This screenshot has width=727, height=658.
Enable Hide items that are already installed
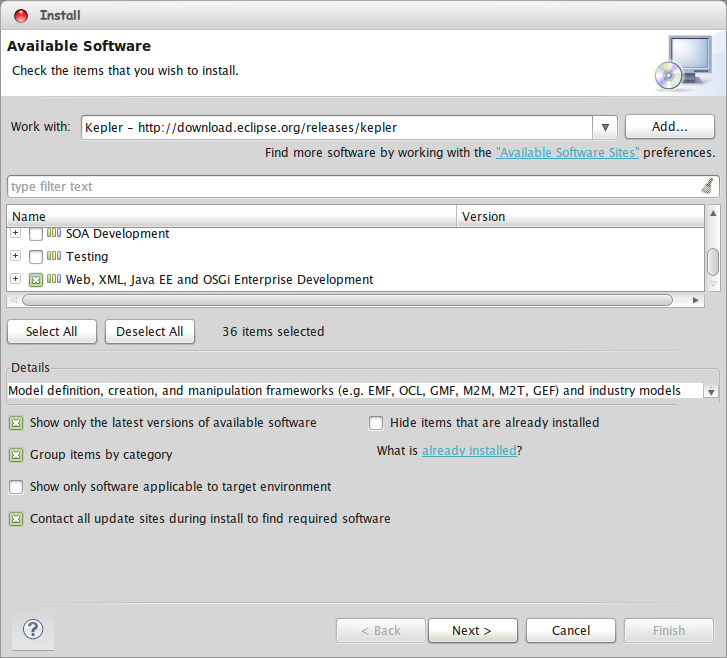pyautogui.click(x=376, y=423)
